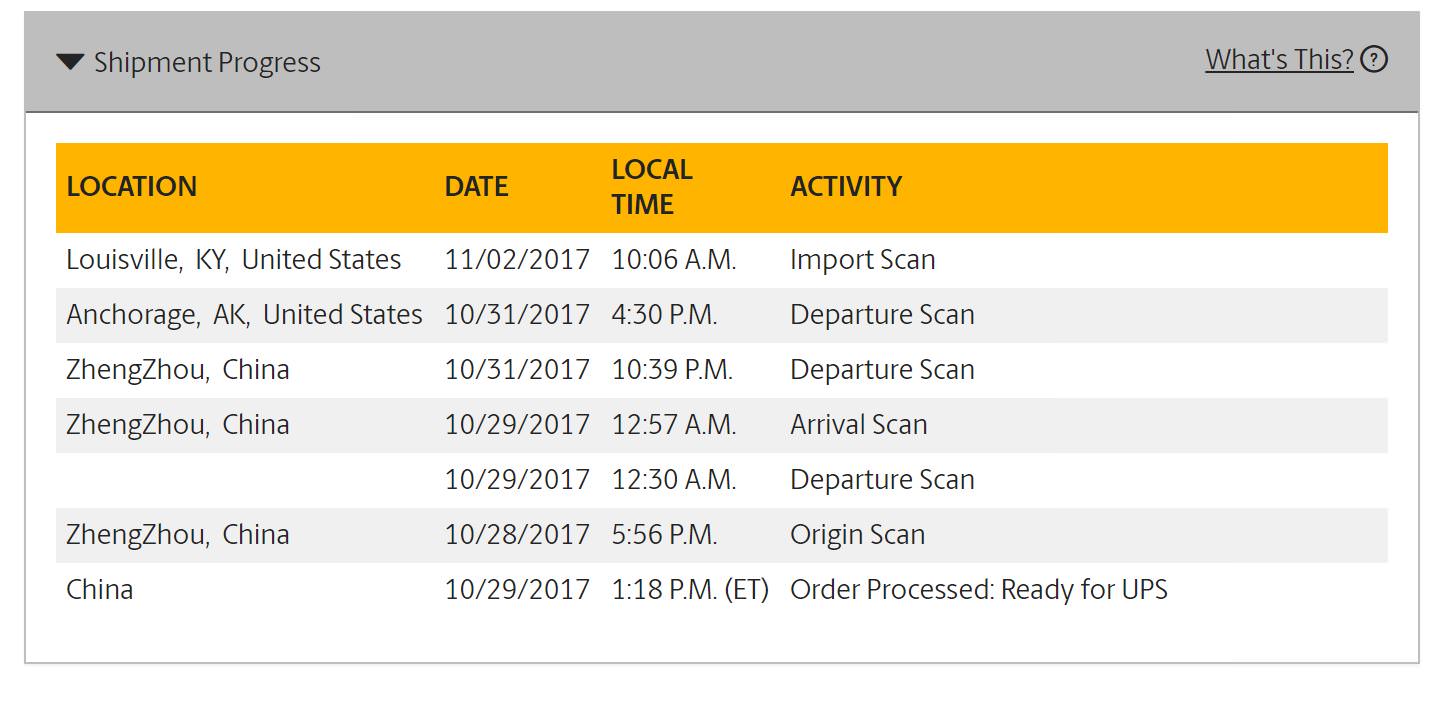The image size is (1432, 704).
Task: Click the Origin Scan activity entry
Action: 857,535
